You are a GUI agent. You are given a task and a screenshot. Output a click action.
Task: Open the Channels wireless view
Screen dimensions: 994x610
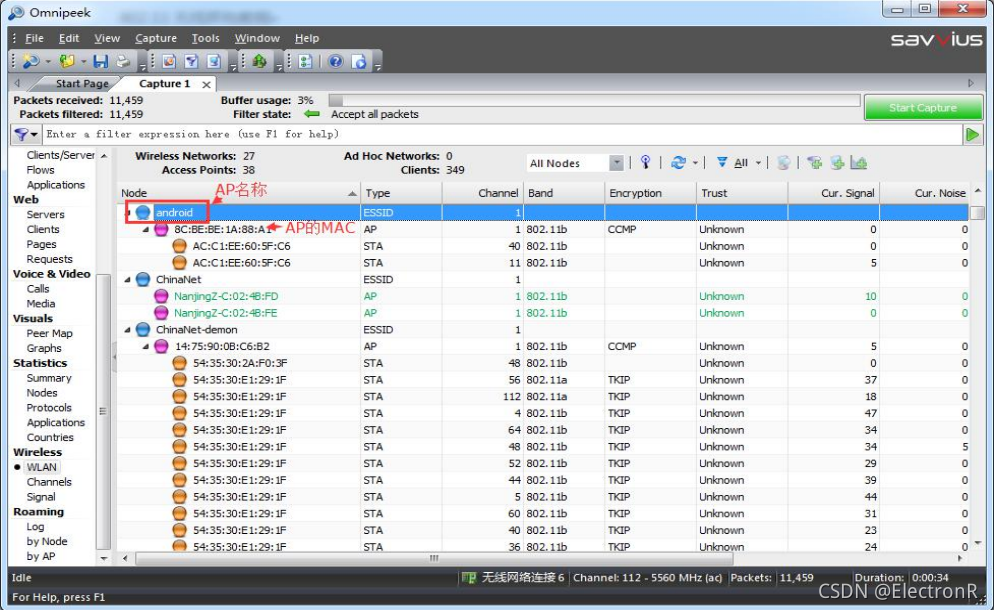click(x=49, y=482)
